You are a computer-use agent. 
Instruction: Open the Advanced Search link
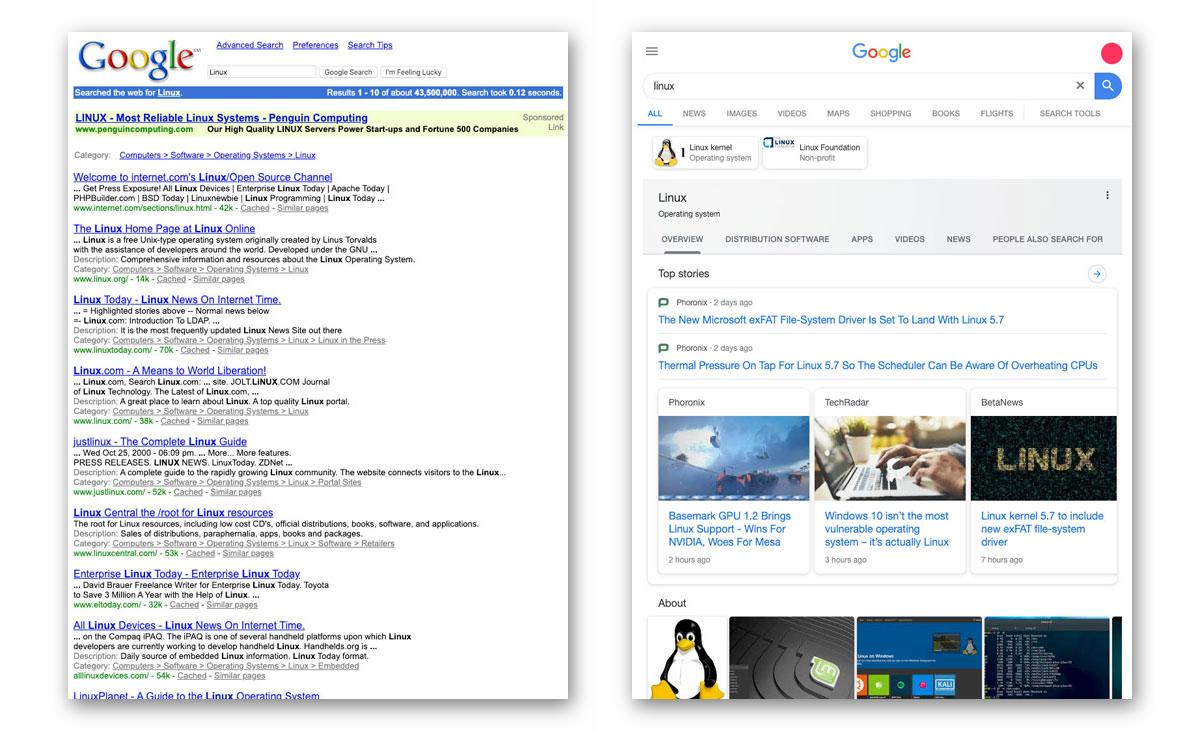coord(250,45)
